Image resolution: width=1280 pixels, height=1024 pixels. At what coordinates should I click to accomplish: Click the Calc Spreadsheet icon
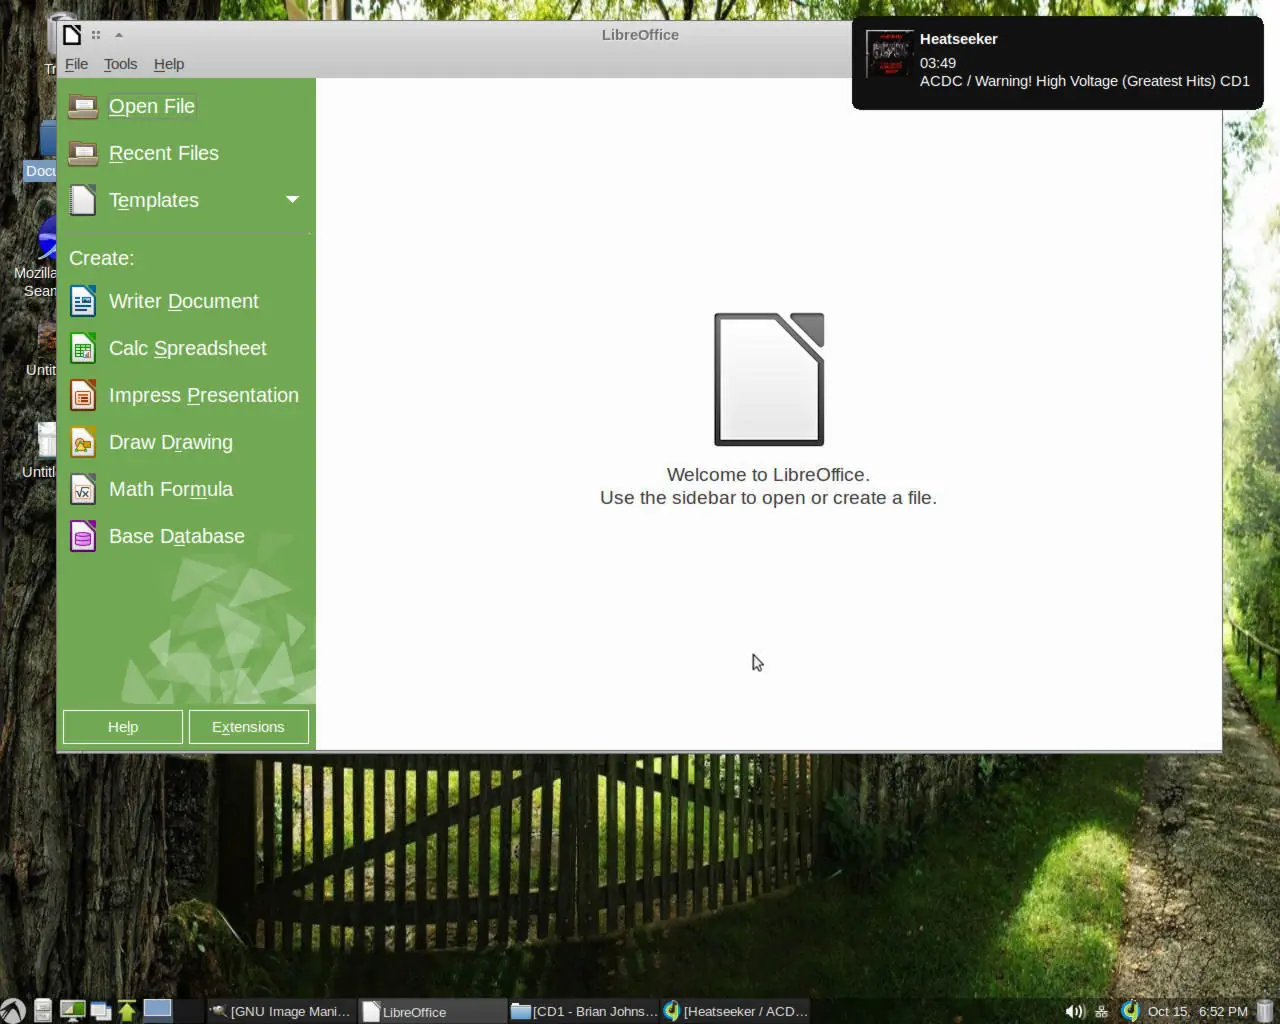point(83,348)
